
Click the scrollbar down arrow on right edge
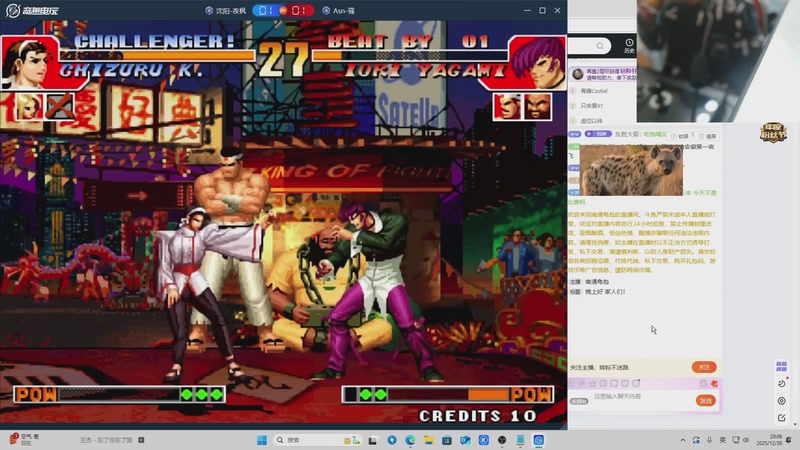(795, 424)
